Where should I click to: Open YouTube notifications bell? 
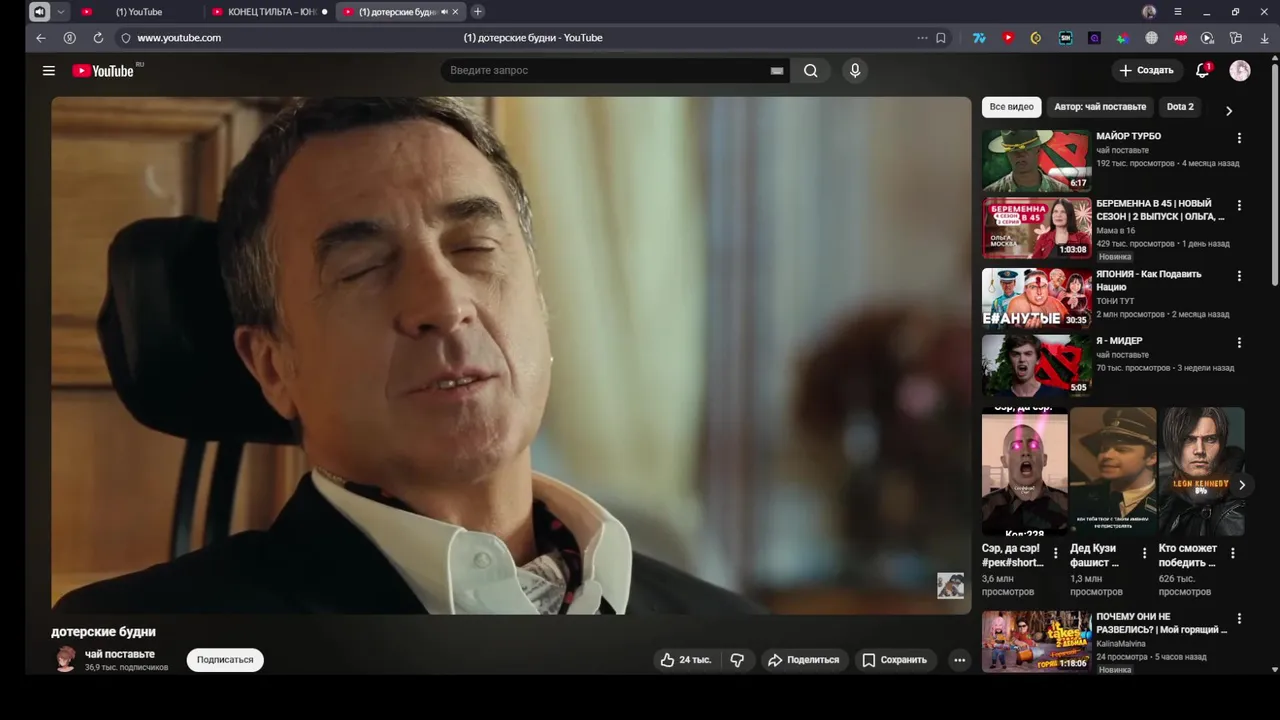coord(1203,70)
